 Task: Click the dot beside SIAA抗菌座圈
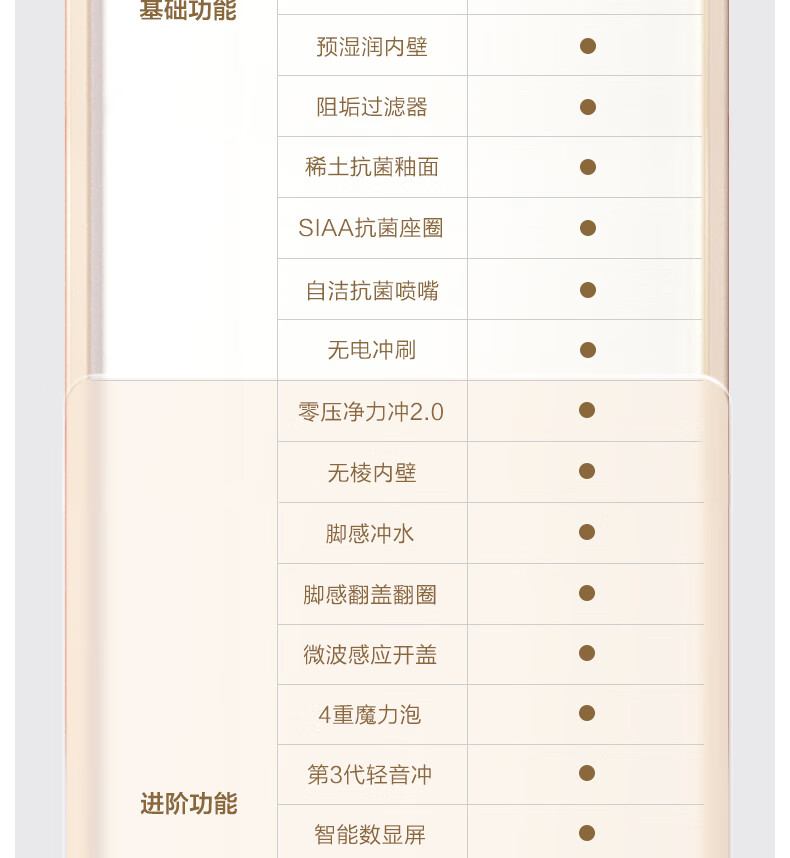(588, 228)
